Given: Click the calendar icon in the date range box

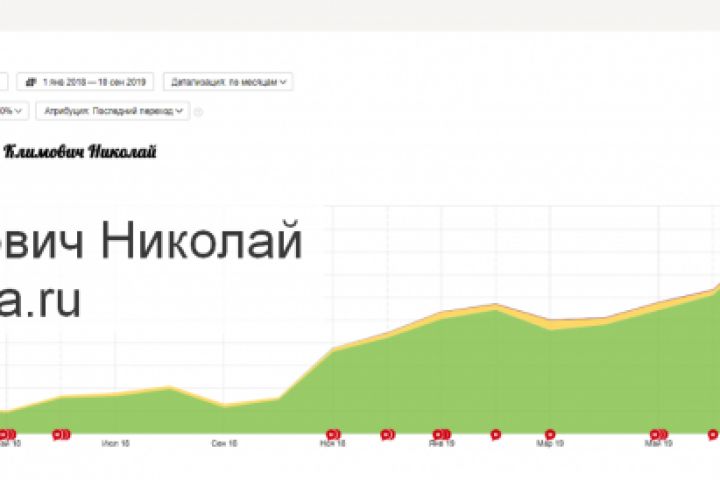Looking at the screenshot, I should (31, 82).
